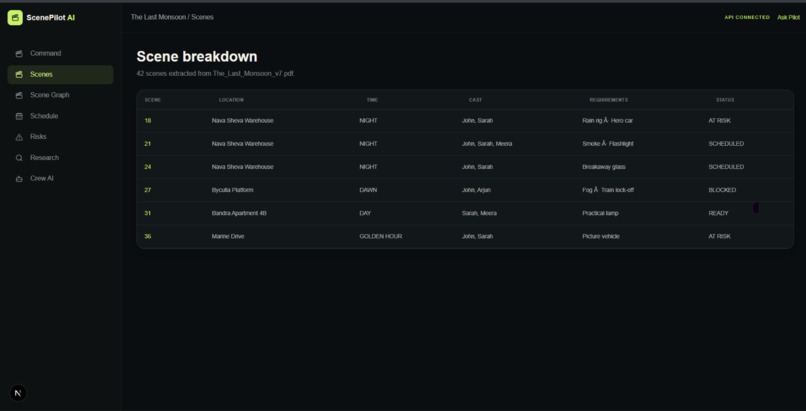
Task: Click the LOCATION column header
Action: [x=231, y=100]
